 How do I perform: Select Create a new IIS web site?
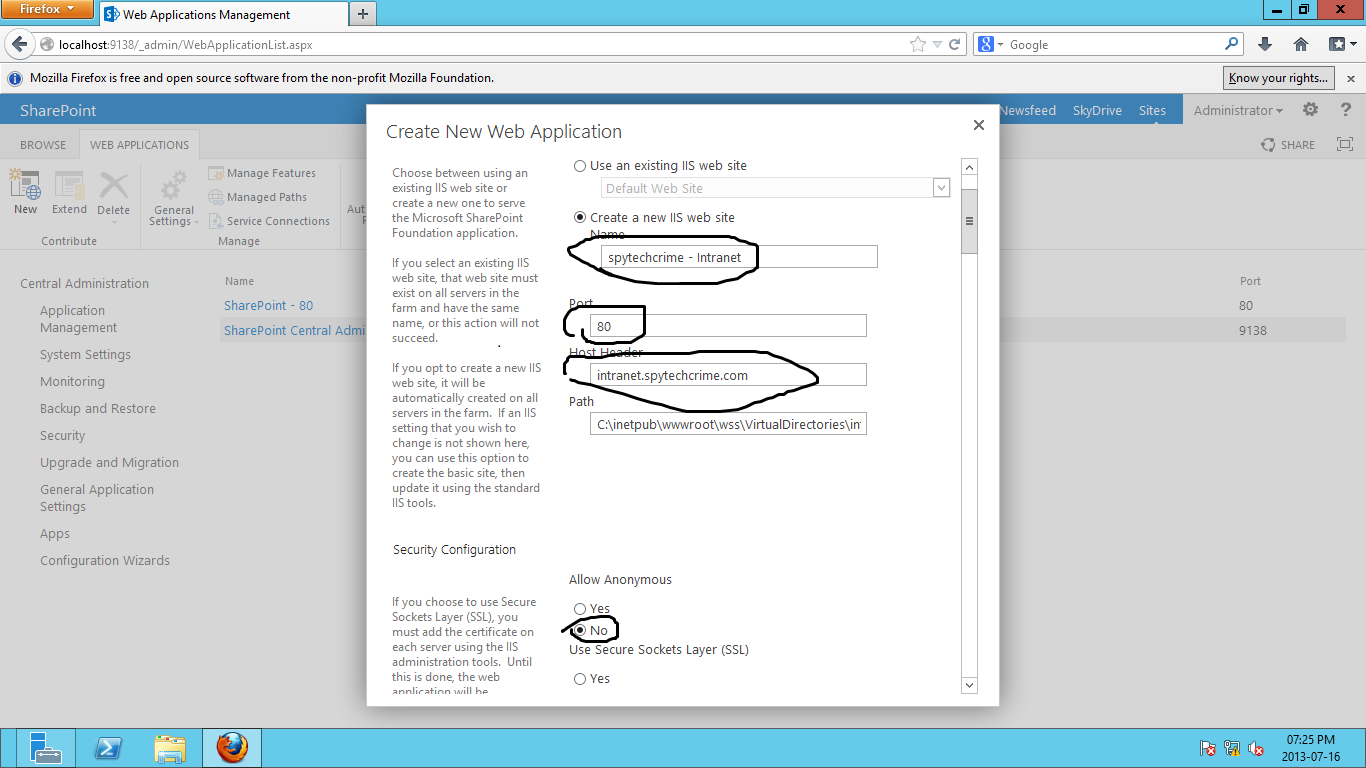(x=580, y=218)
